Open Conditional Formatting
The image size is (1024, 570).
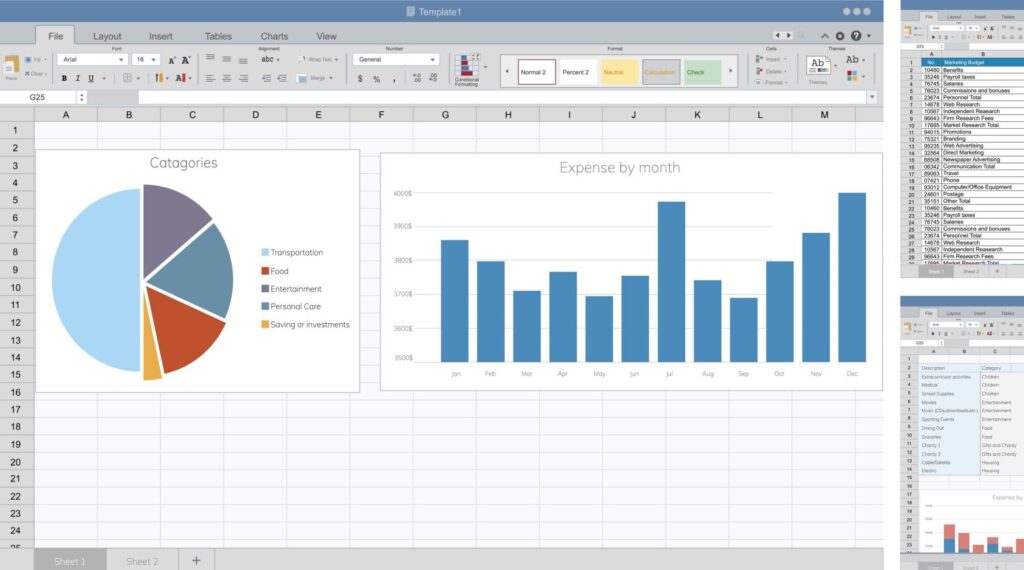coord(467,70)
